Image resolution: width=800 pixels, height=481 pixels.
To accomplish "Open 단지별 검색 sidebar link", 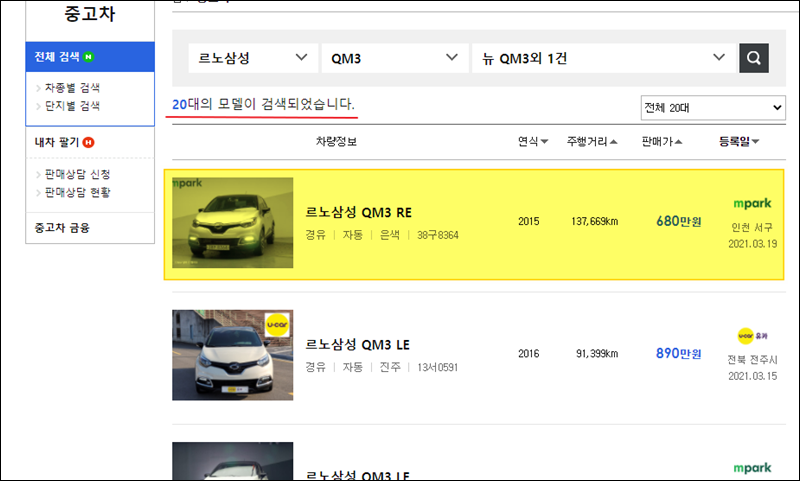I will (72, 106).
